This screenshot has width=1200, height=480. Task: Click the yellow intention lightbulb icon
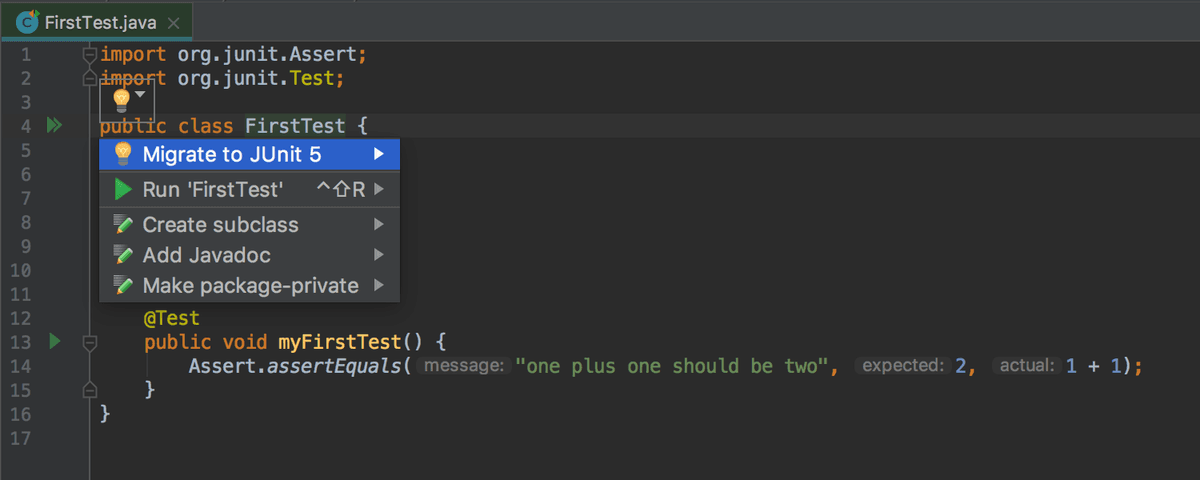click(x=120, y=99)
